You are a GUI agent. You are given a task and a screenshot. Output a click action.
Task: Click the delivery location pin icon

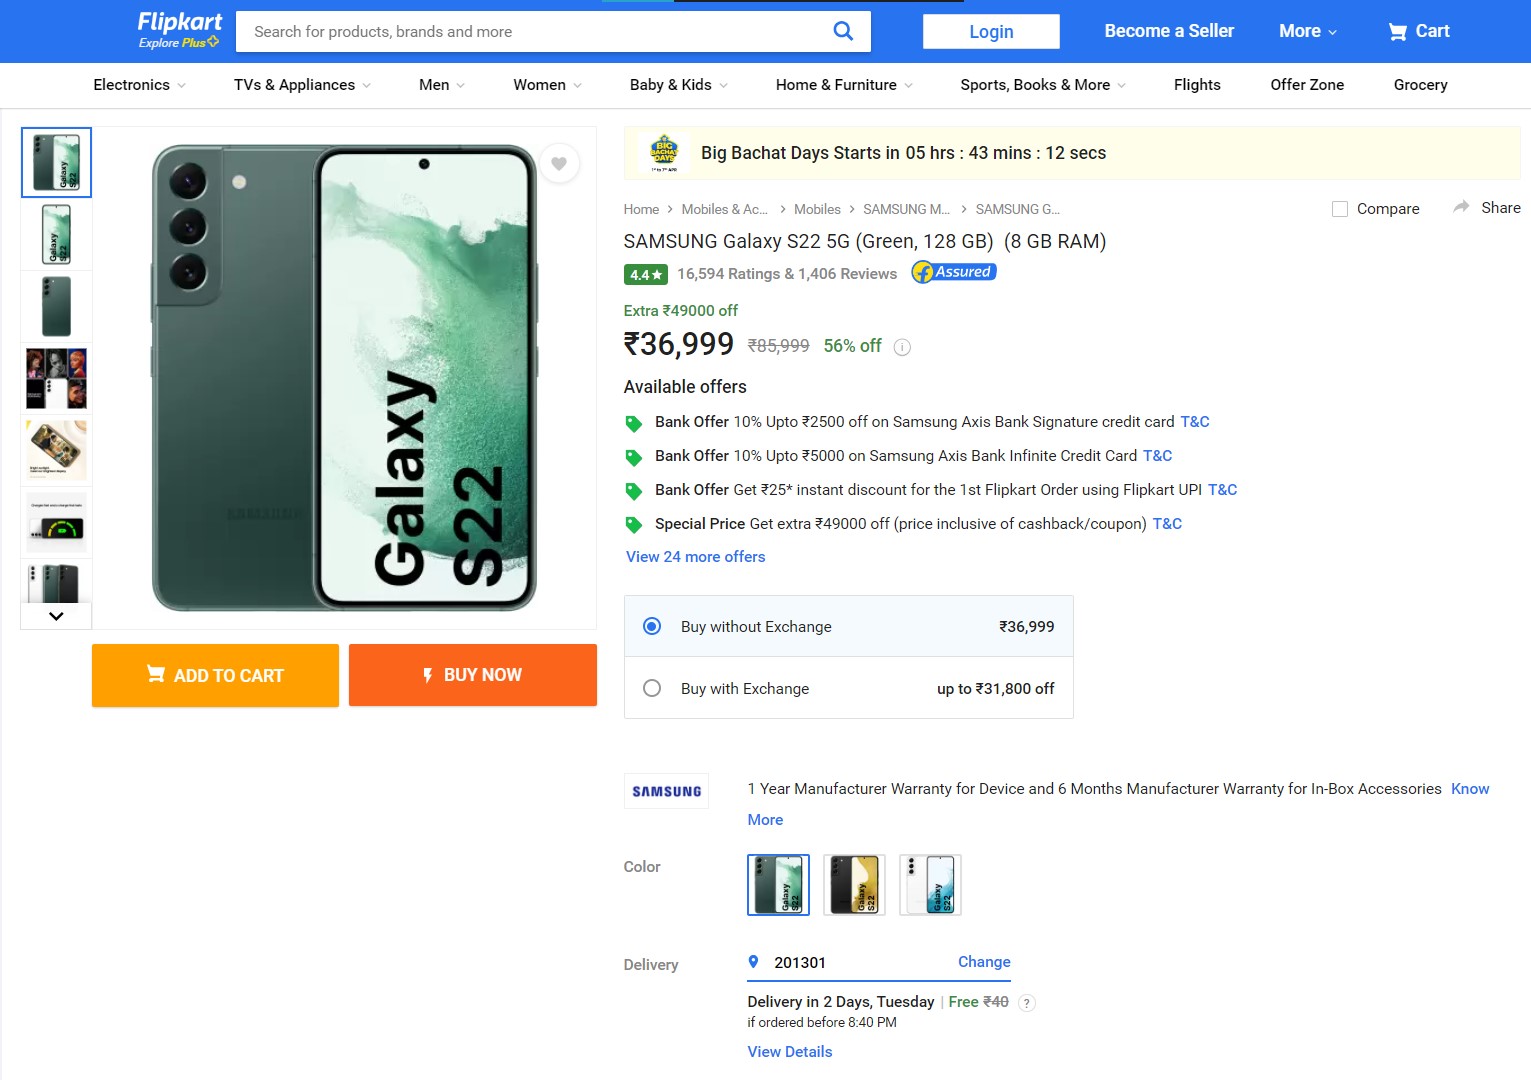click(754, 961)
